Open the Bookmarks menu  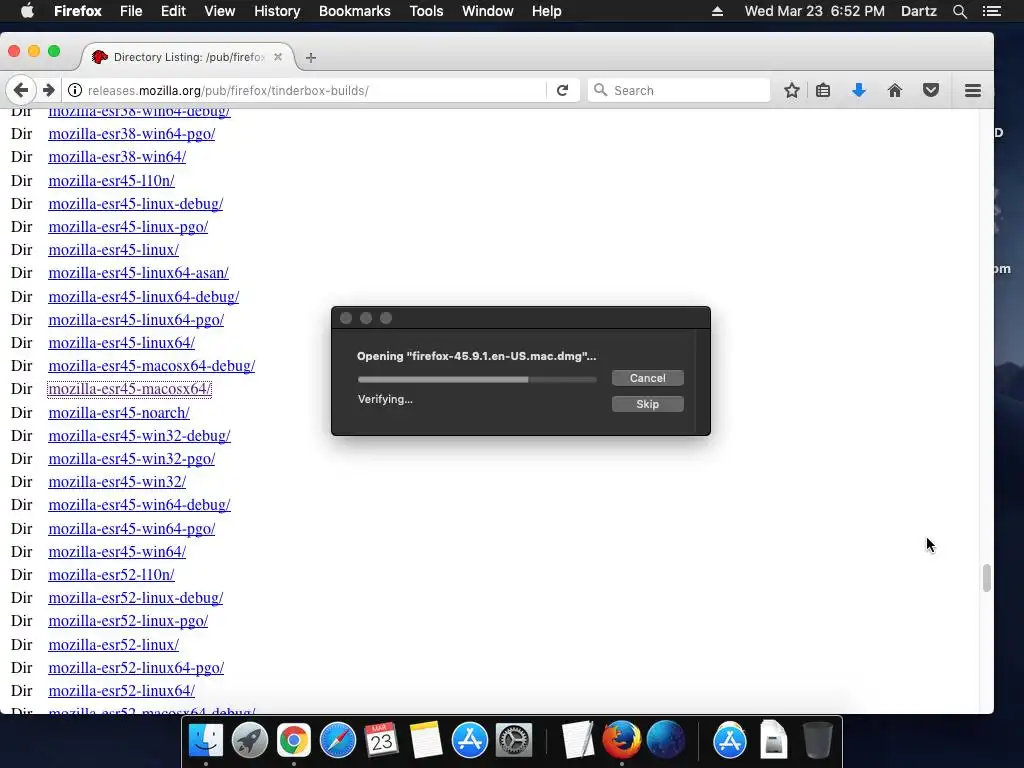click(355, 11)
